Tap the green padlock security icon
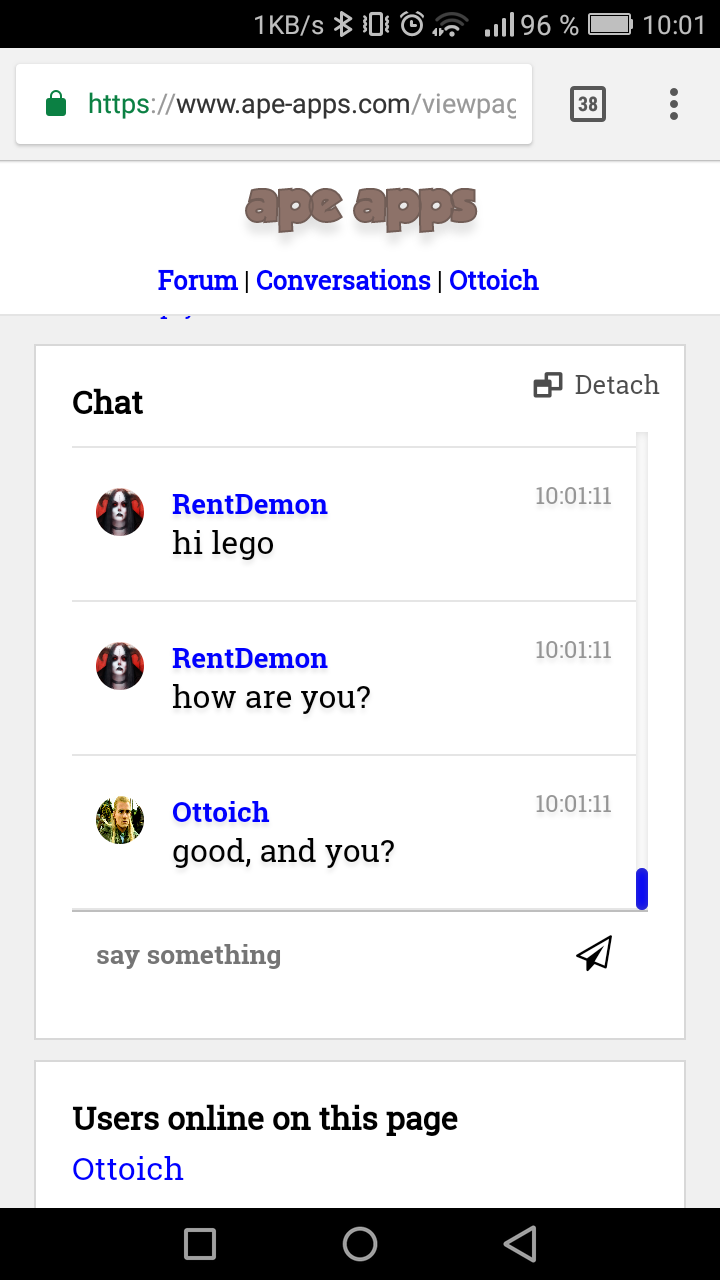Screen dimensions: 720x1280 coord(56,104)
